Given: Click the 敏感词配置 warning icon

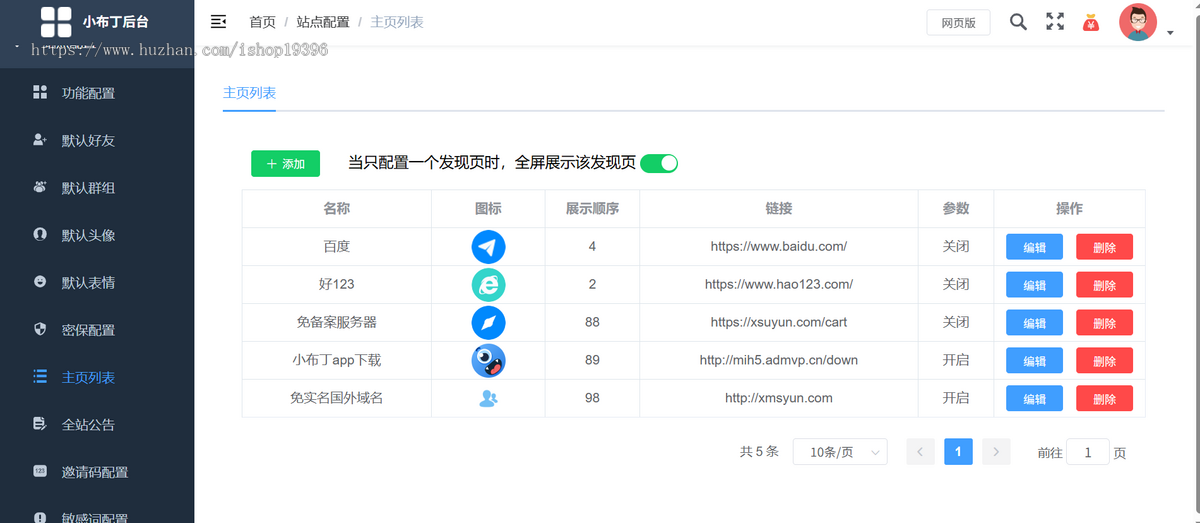Looking at the screenshot, I should (x=40, y=518).
